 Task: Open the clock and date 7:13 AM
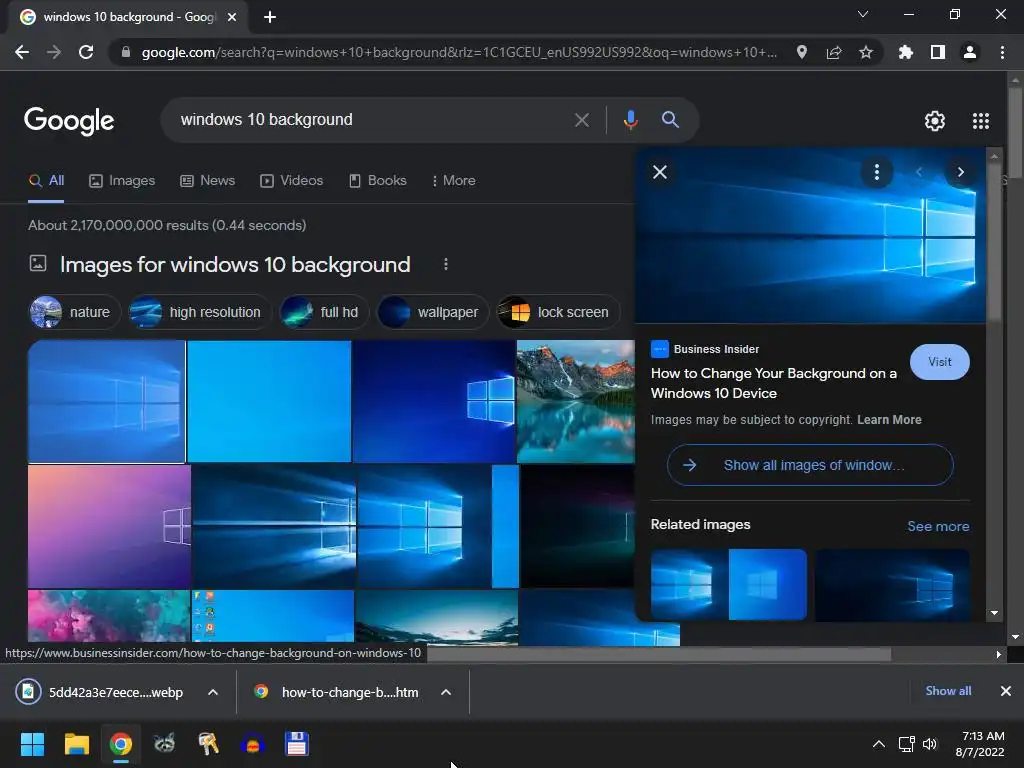980,744
